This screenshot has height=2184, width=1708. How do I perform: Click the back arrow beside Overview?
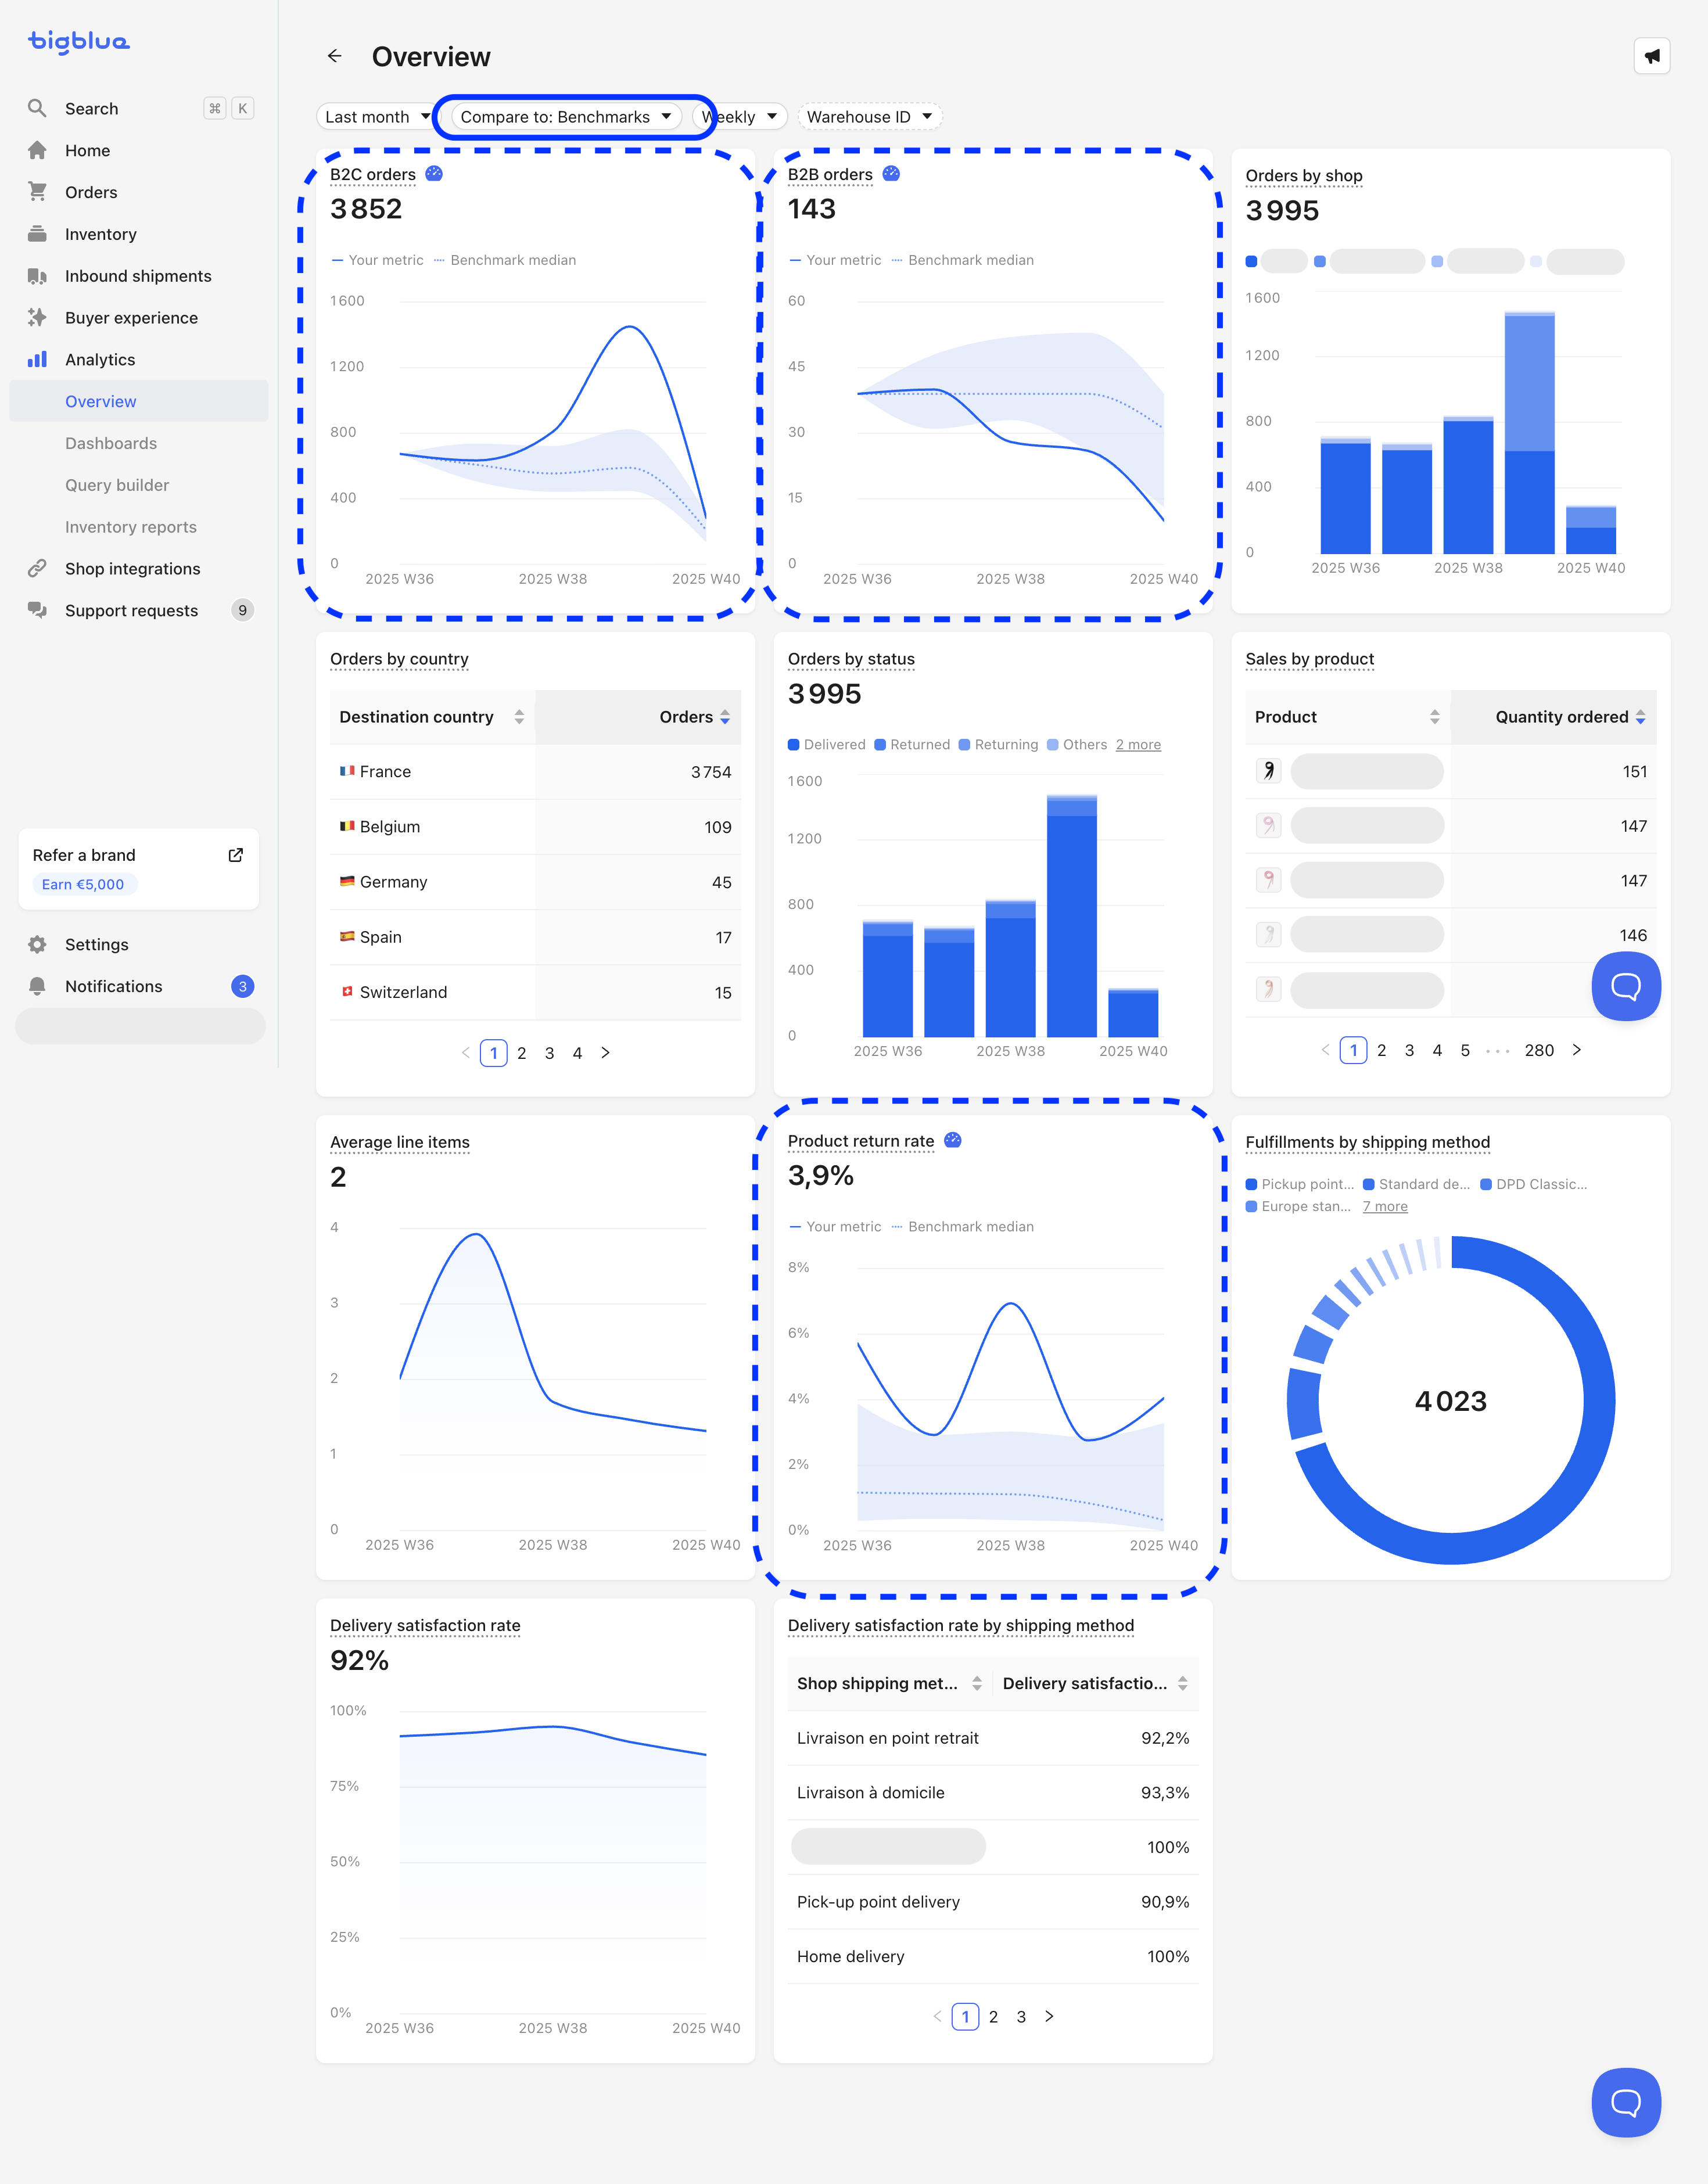(334, 56)
